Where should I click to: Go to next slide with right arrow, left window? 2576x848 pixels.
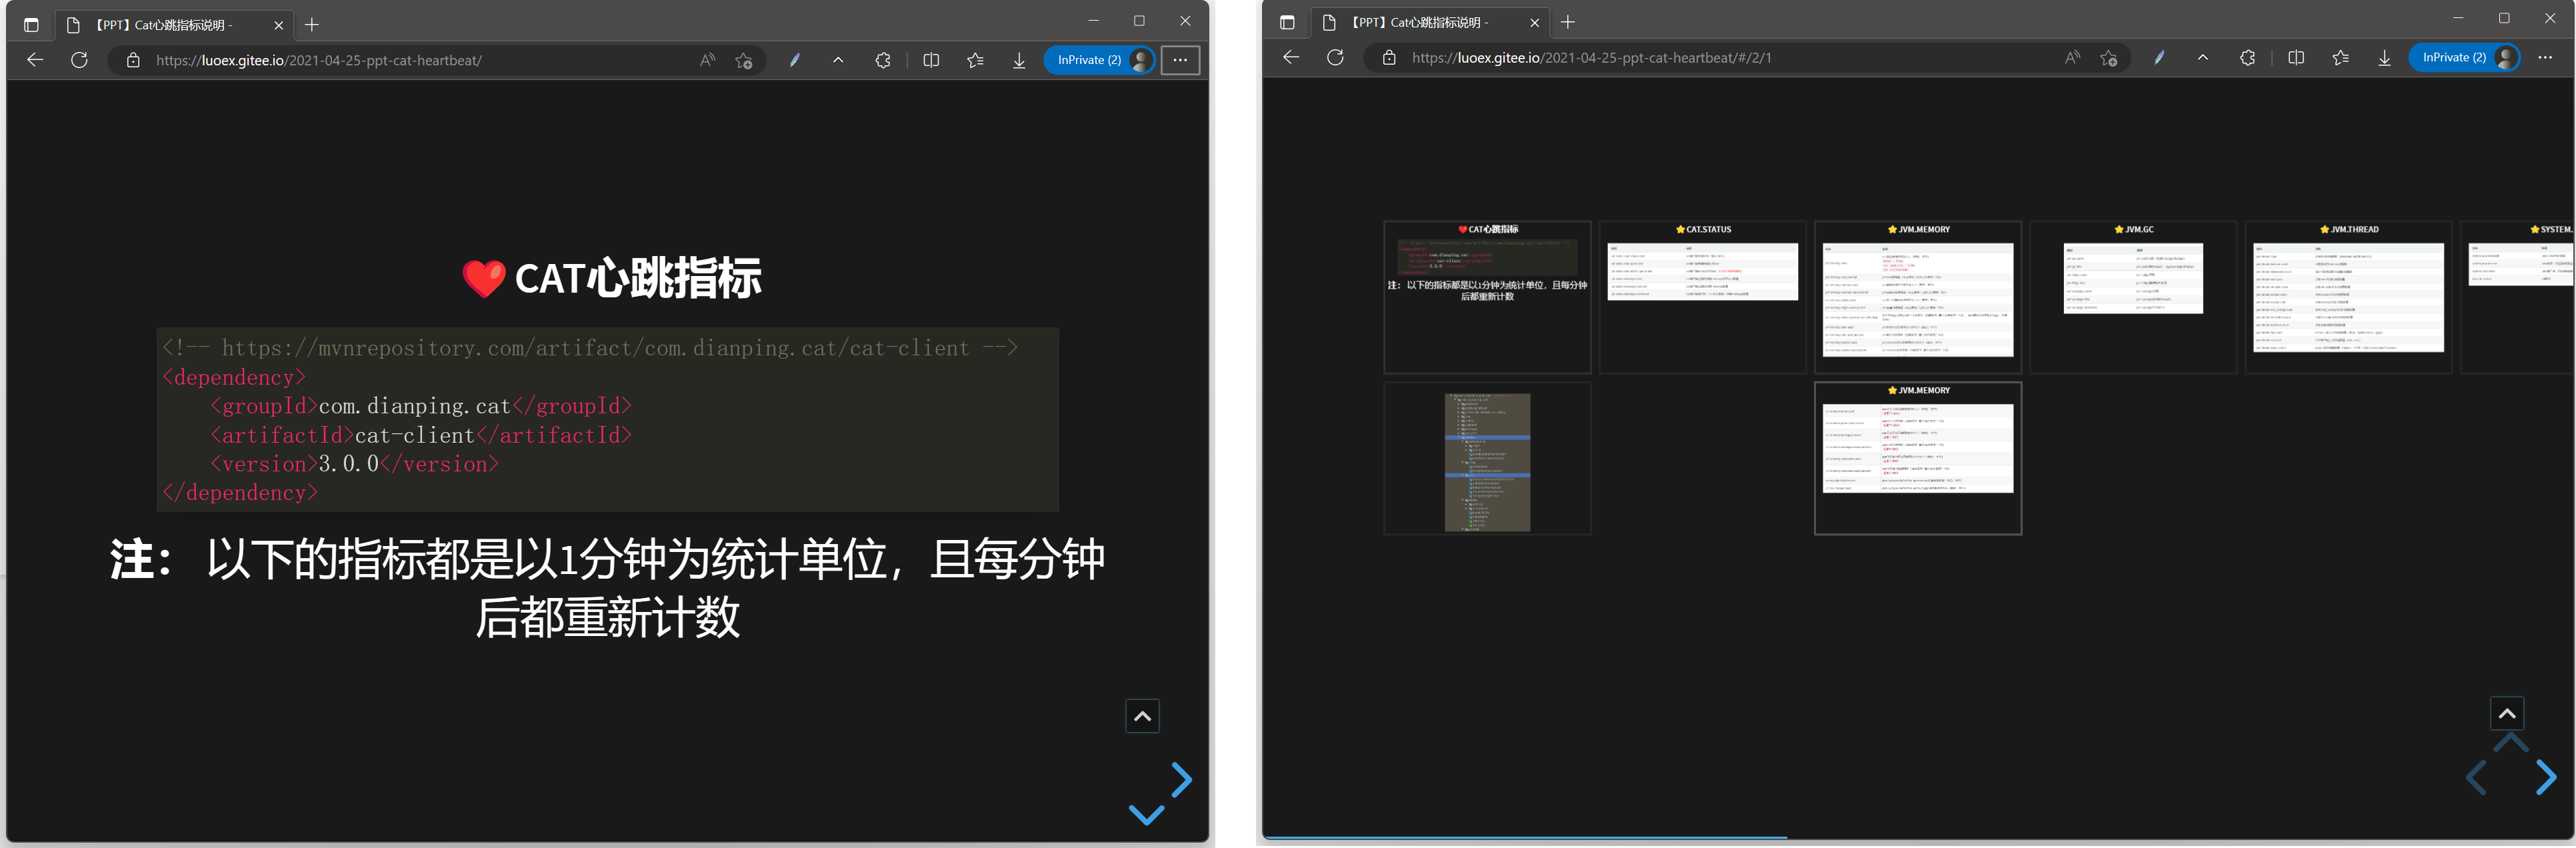tap(1181, 779)
